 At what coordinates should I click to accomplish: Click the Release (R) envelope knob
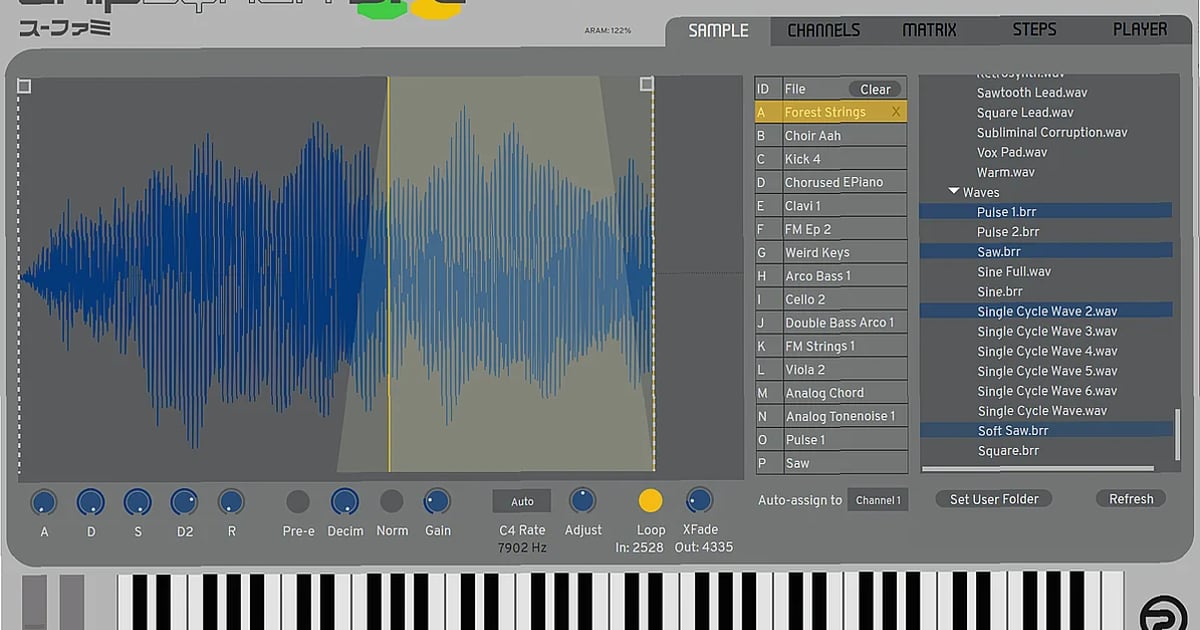[231, 503]
